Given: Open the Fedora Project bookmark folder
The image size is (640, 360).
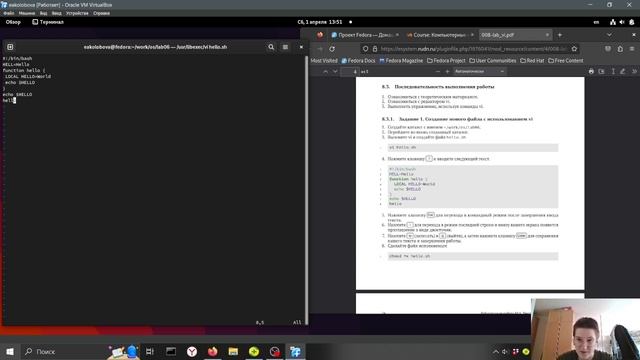Looking at the screenshot, I should (446, 61).
